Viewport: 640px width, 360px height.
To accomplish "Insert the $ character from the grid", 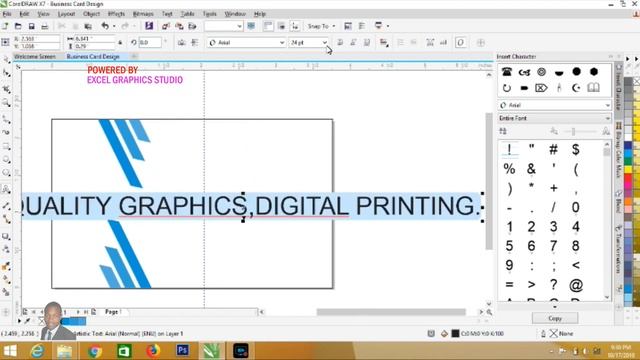I will (576, 149).
